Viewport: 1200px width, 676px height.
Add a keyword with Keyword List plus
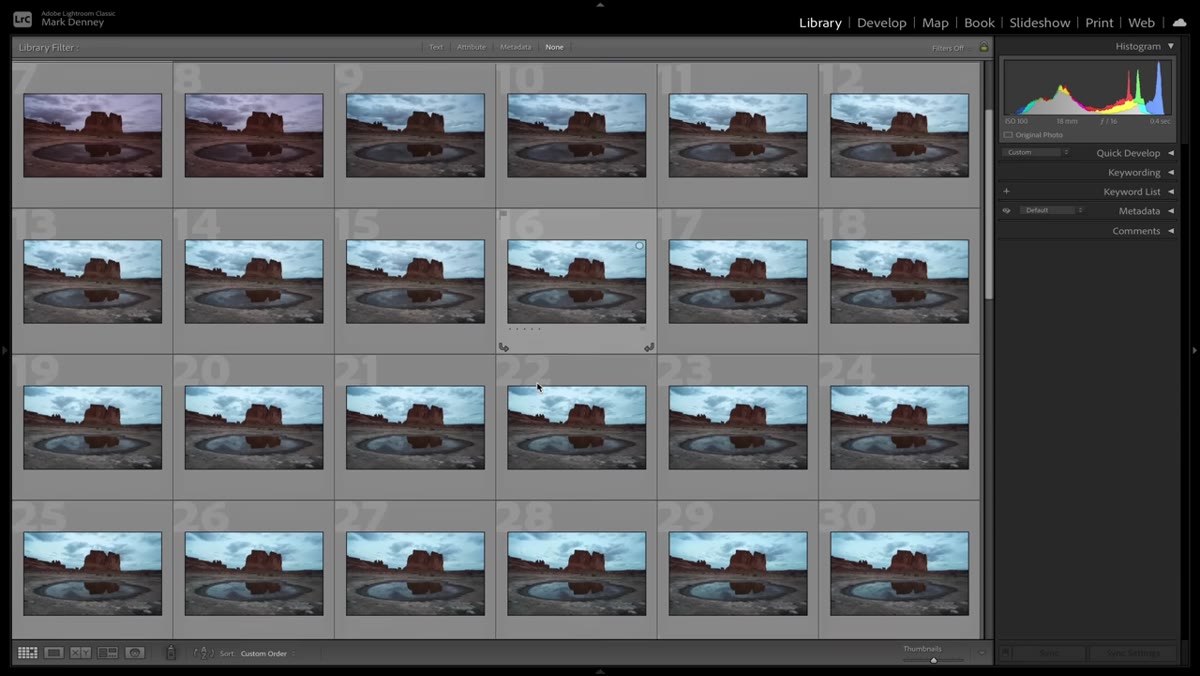pos(1006,191)
